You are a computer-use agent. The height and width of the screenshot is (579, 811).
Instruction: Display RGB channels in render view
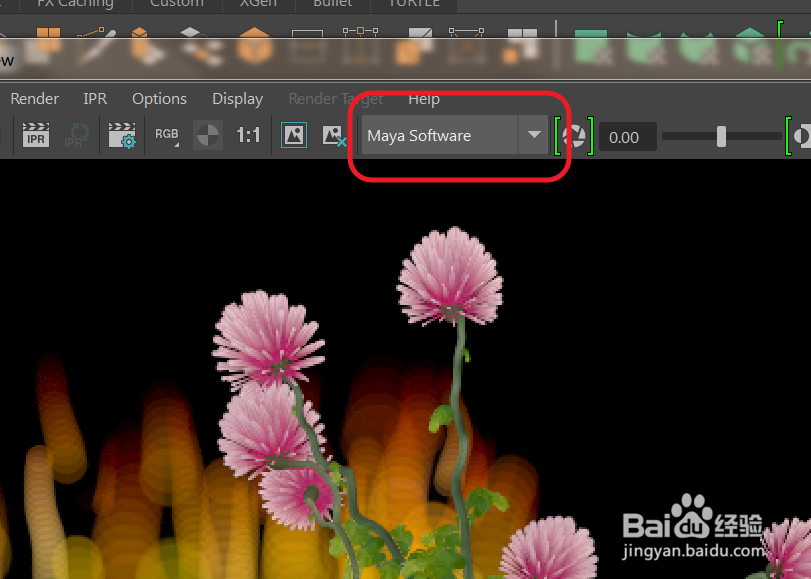(x=166, y=135)
